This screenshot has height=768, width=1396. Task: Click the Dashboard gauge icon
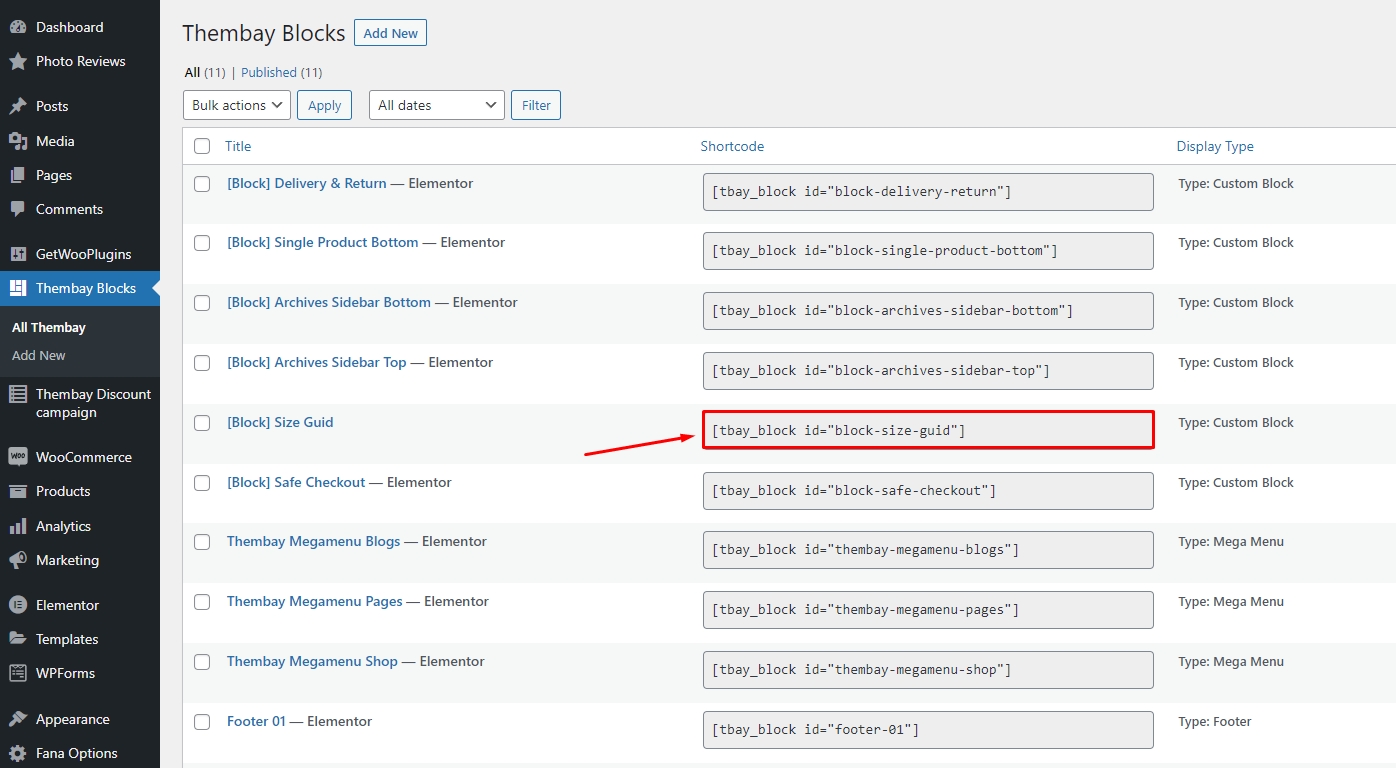(x=18, y=27)
